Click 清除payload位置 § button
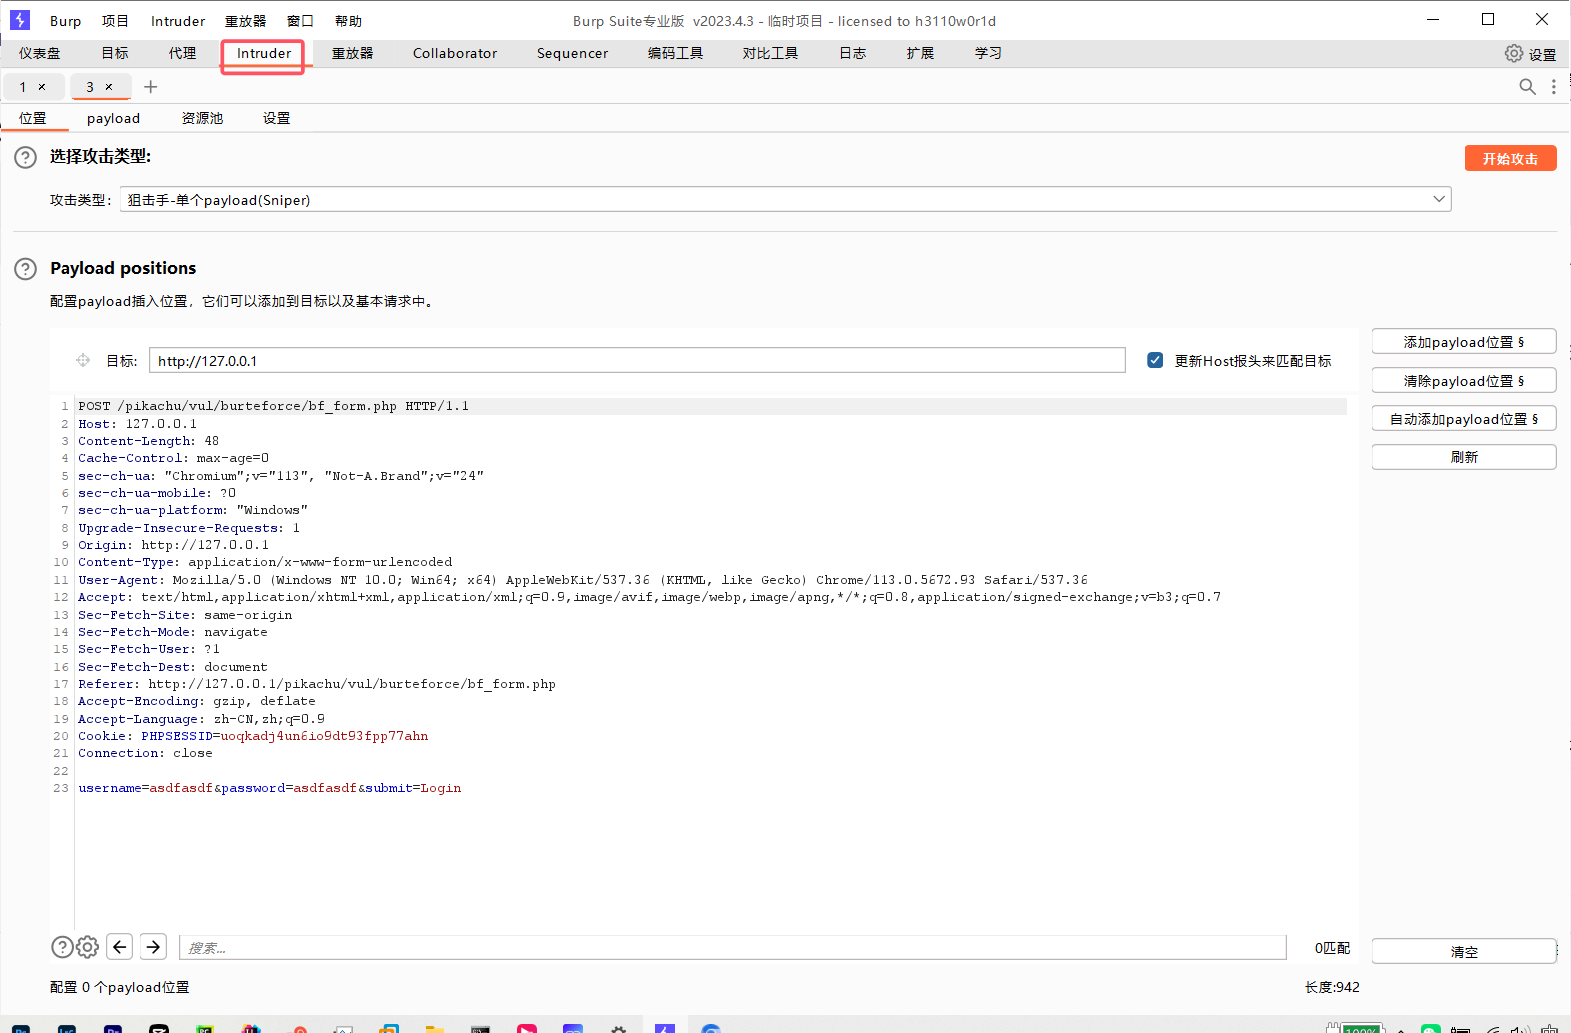Viewport: 1571px width, 1033px height. coord(1464,381)
